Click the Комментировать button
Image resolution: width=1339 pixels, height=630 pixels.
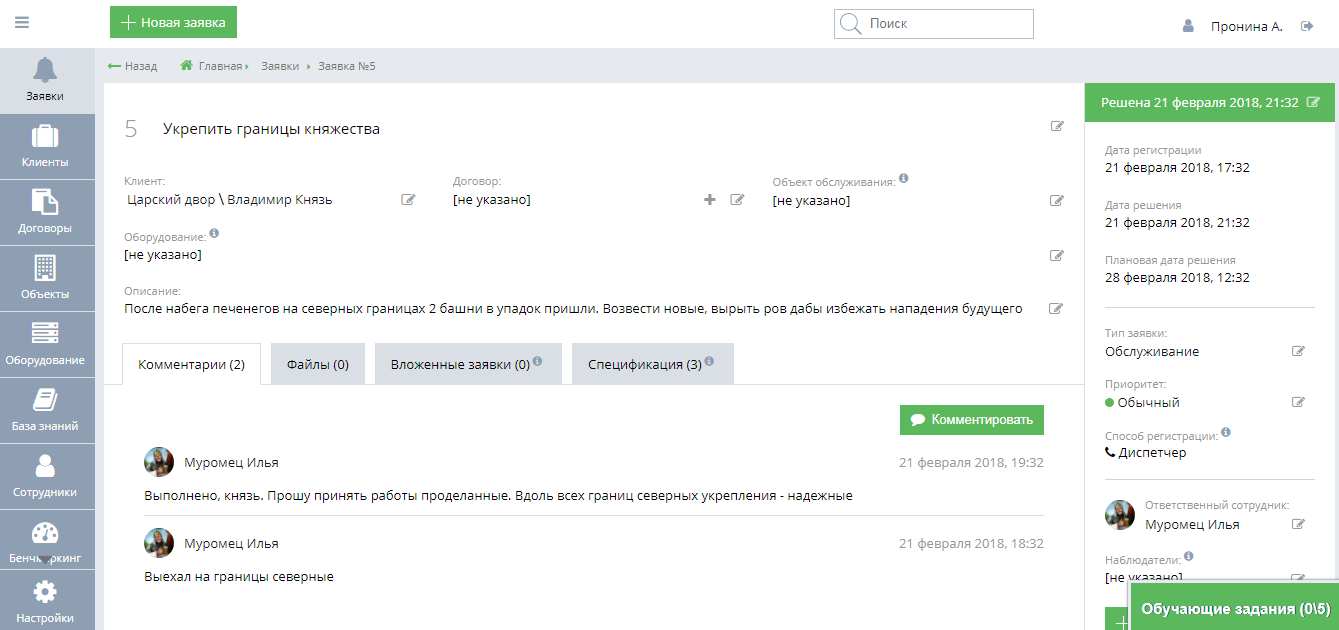pyautogui.click(x=970, y=419)
